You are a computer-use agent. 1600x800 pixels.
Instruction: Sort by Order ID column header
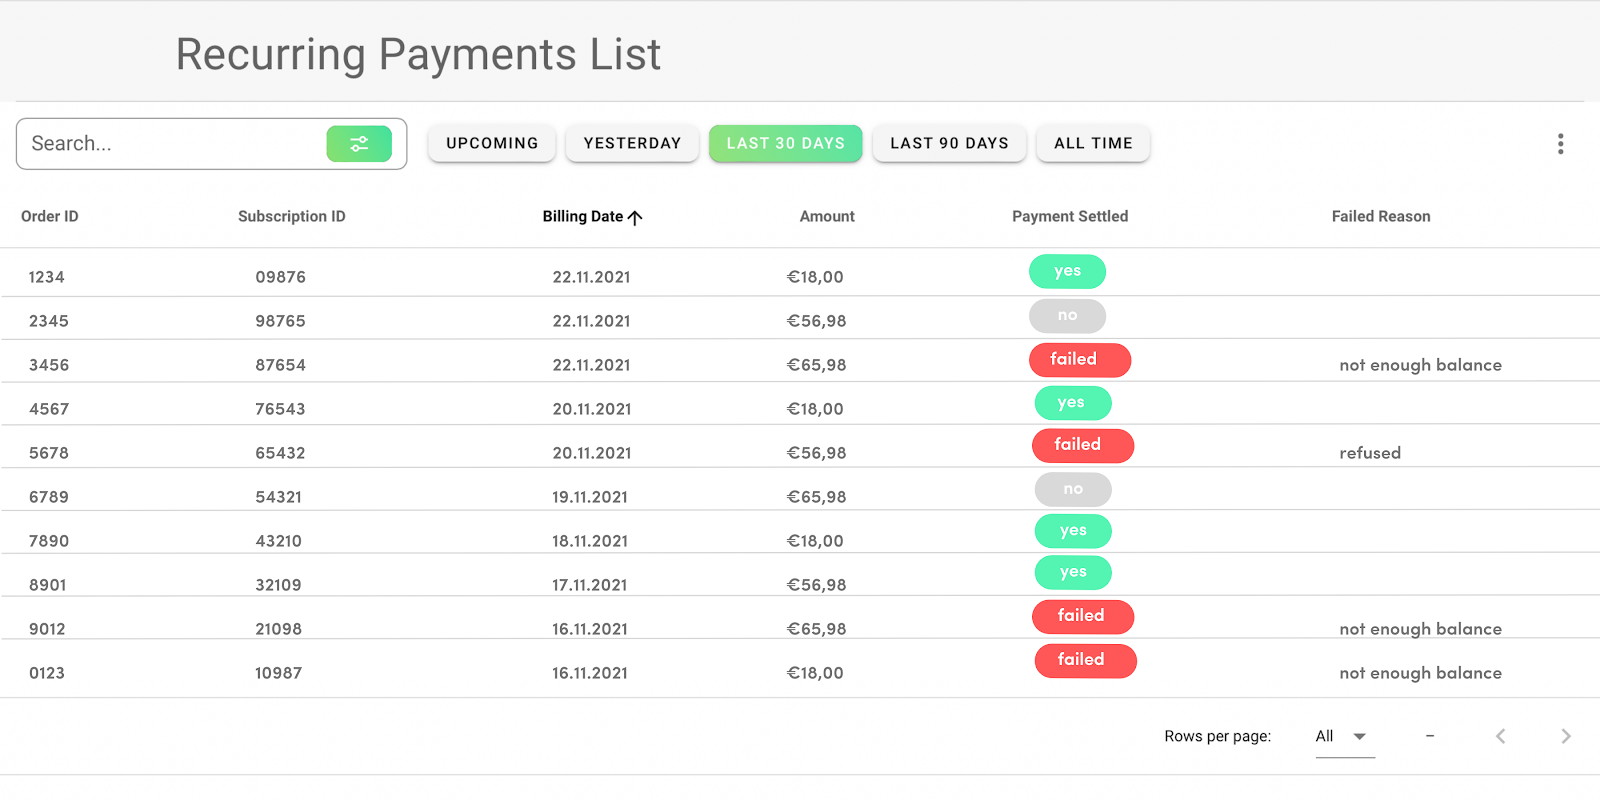[x=50, y=216]
